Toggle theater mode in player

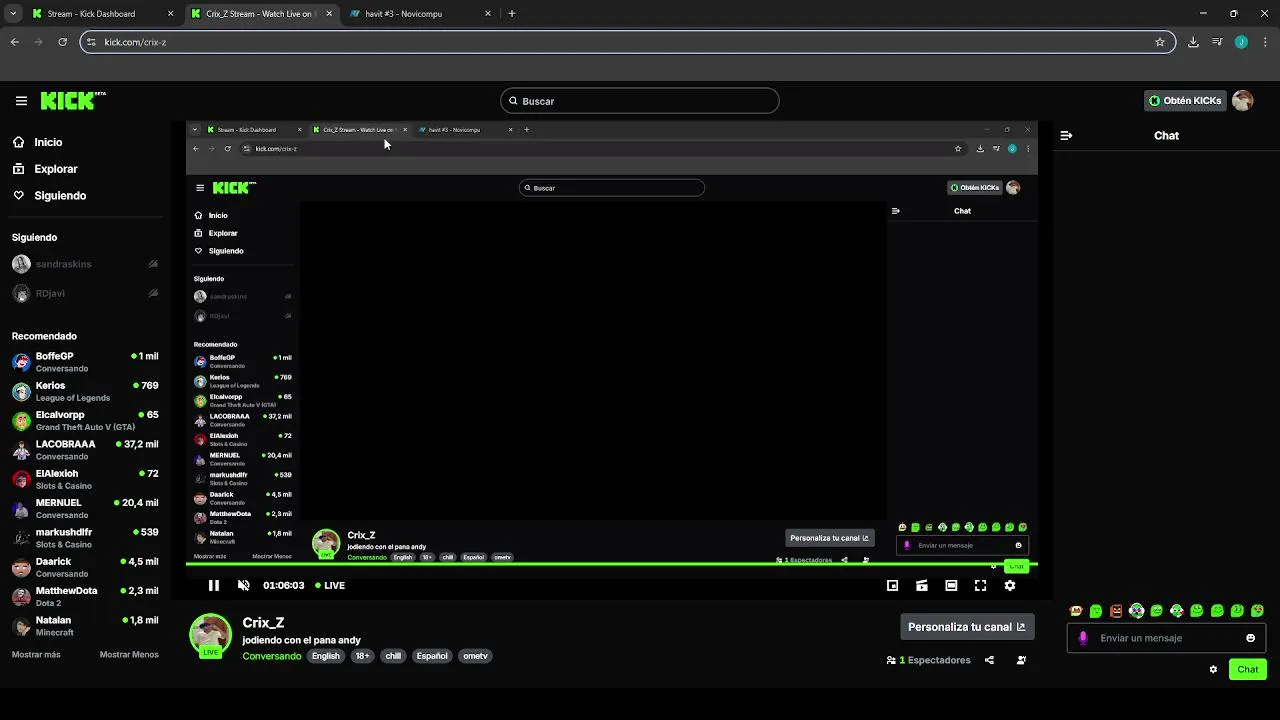pyautogui.click(x=951, y=586)
